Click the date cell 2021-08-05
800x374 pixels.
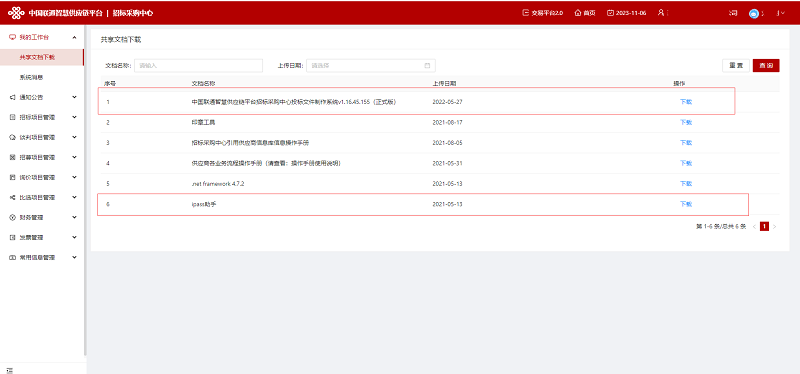pyautogui.click(x=447, y=143)
